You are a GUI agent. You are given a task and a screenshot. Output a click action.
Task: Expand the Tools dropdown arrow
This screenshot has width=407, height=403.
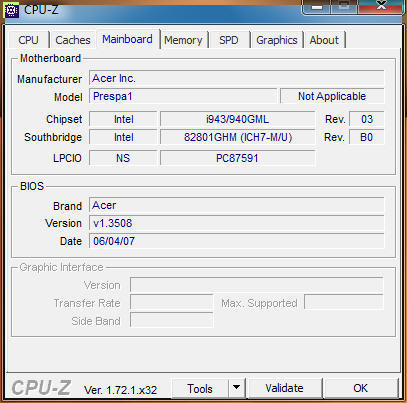pos(237,388)
